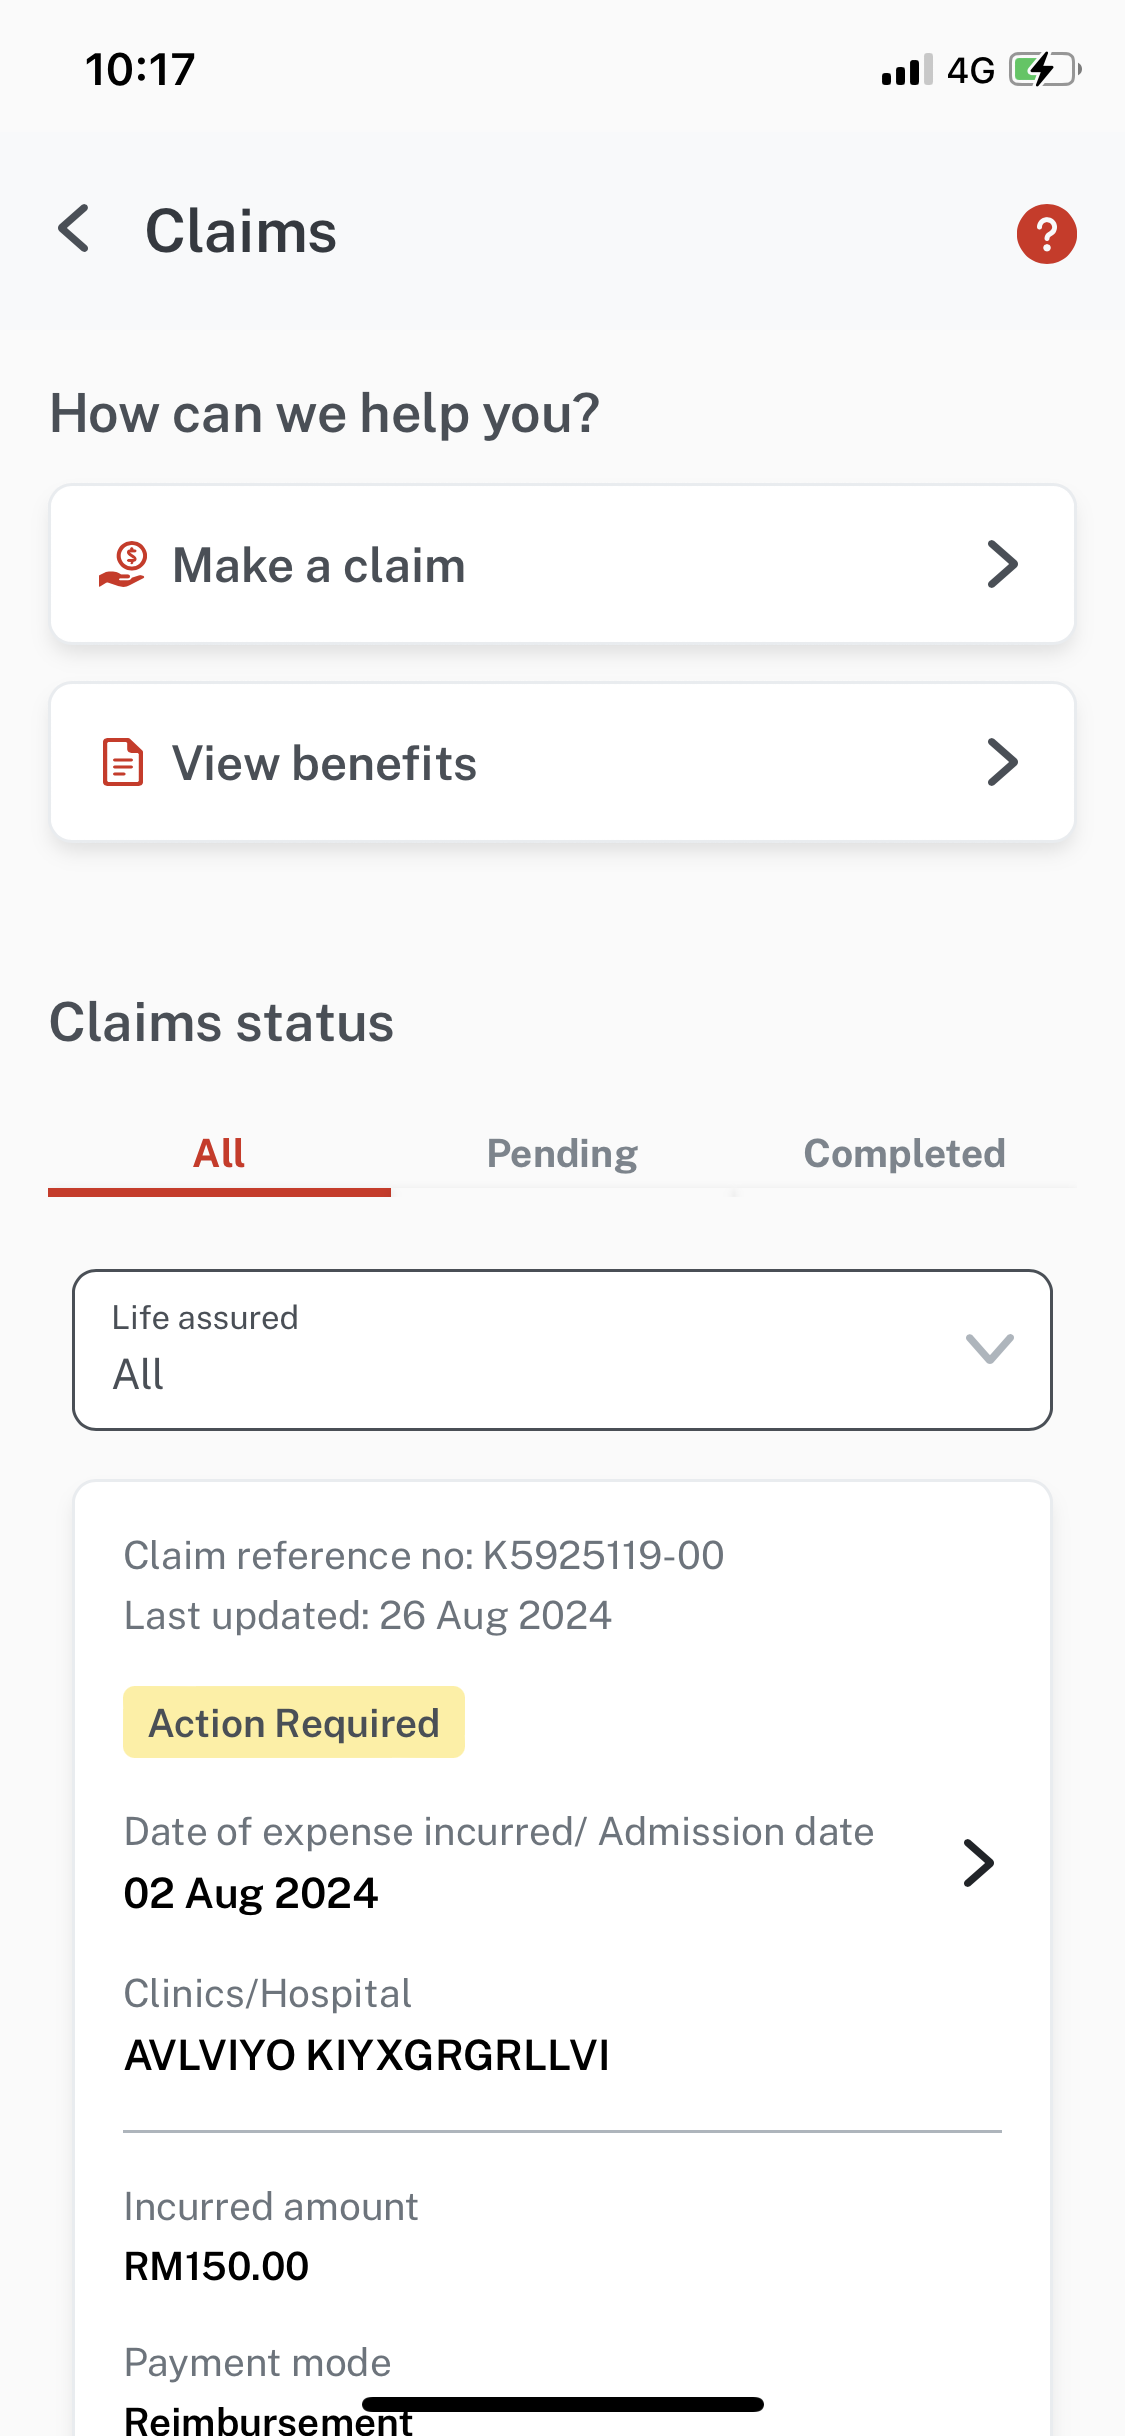Open claim details via admission date chevron
The image size is (1125, 2436).
tap(978, 1862)
